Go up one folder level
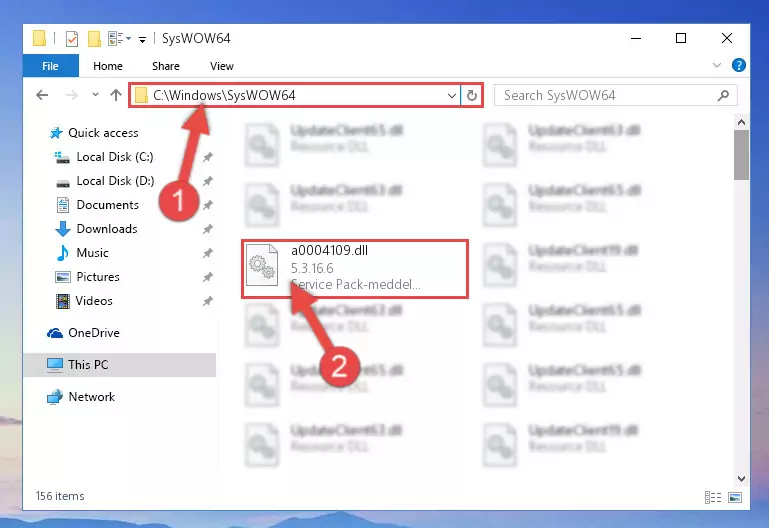The width and height of the screenshot is (769, 528). coord(116,95)
